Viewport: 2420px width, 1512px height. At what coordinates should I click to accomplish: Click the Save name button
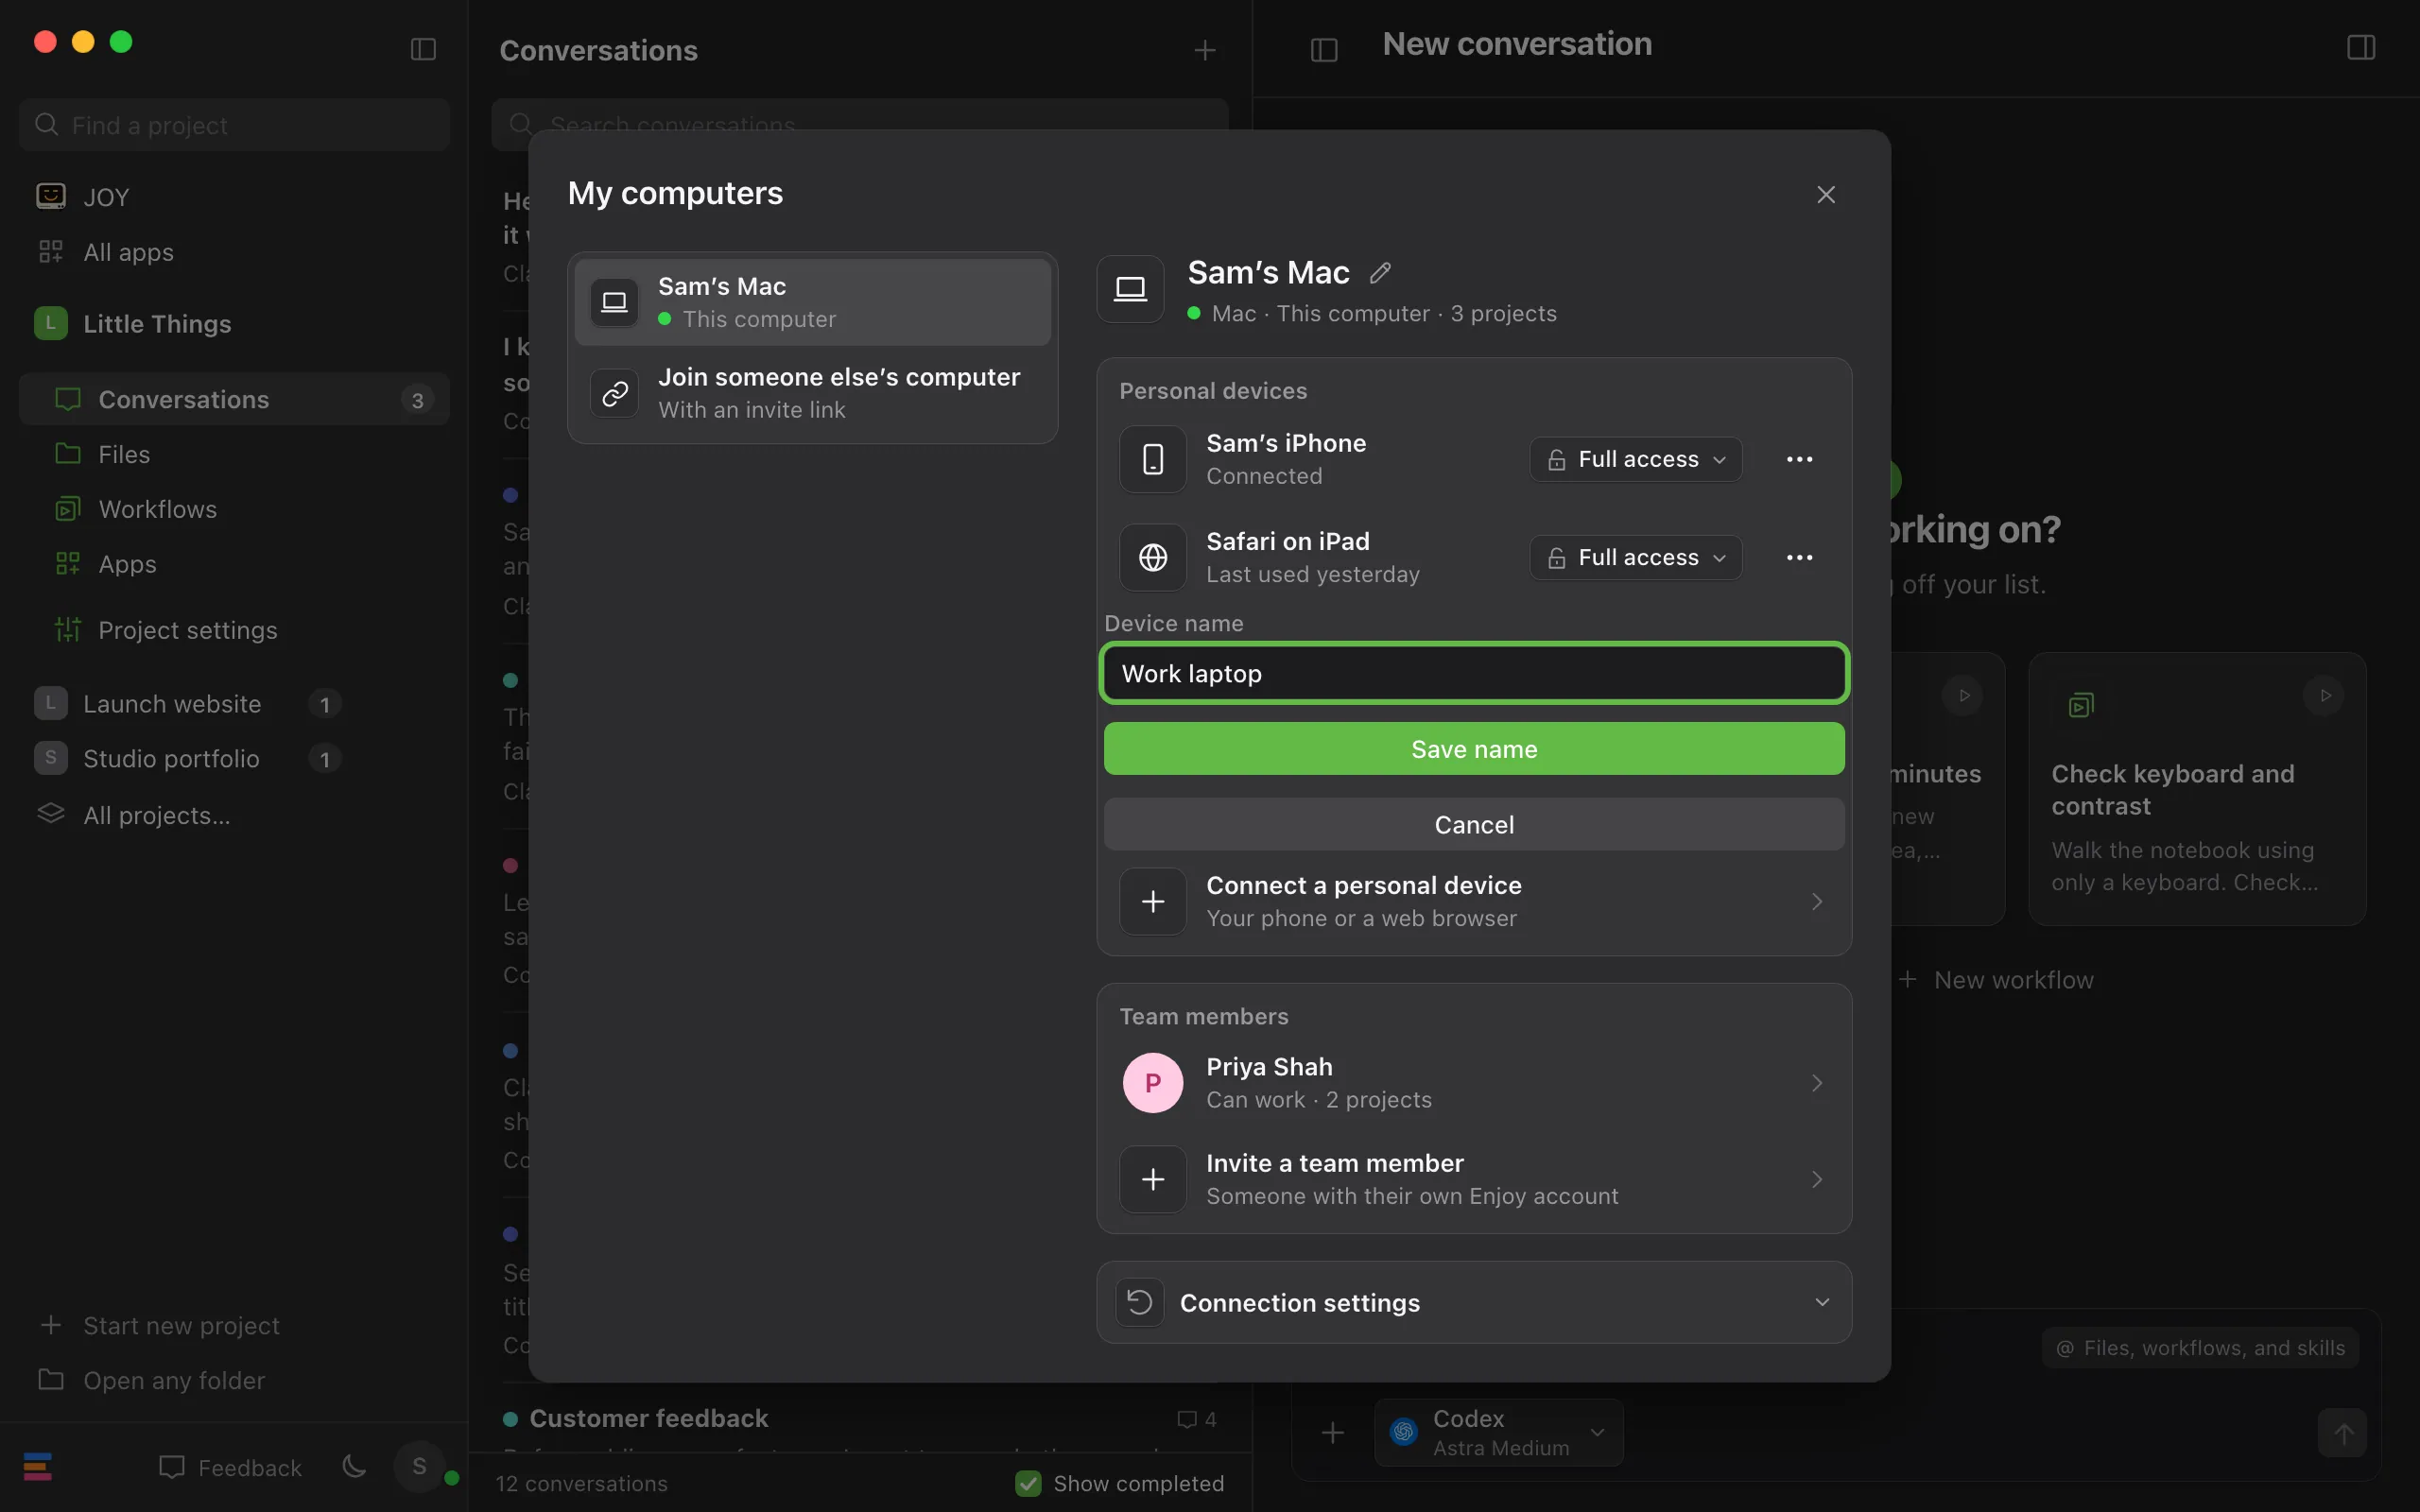pyautogui.click(x=1474, y=748)
